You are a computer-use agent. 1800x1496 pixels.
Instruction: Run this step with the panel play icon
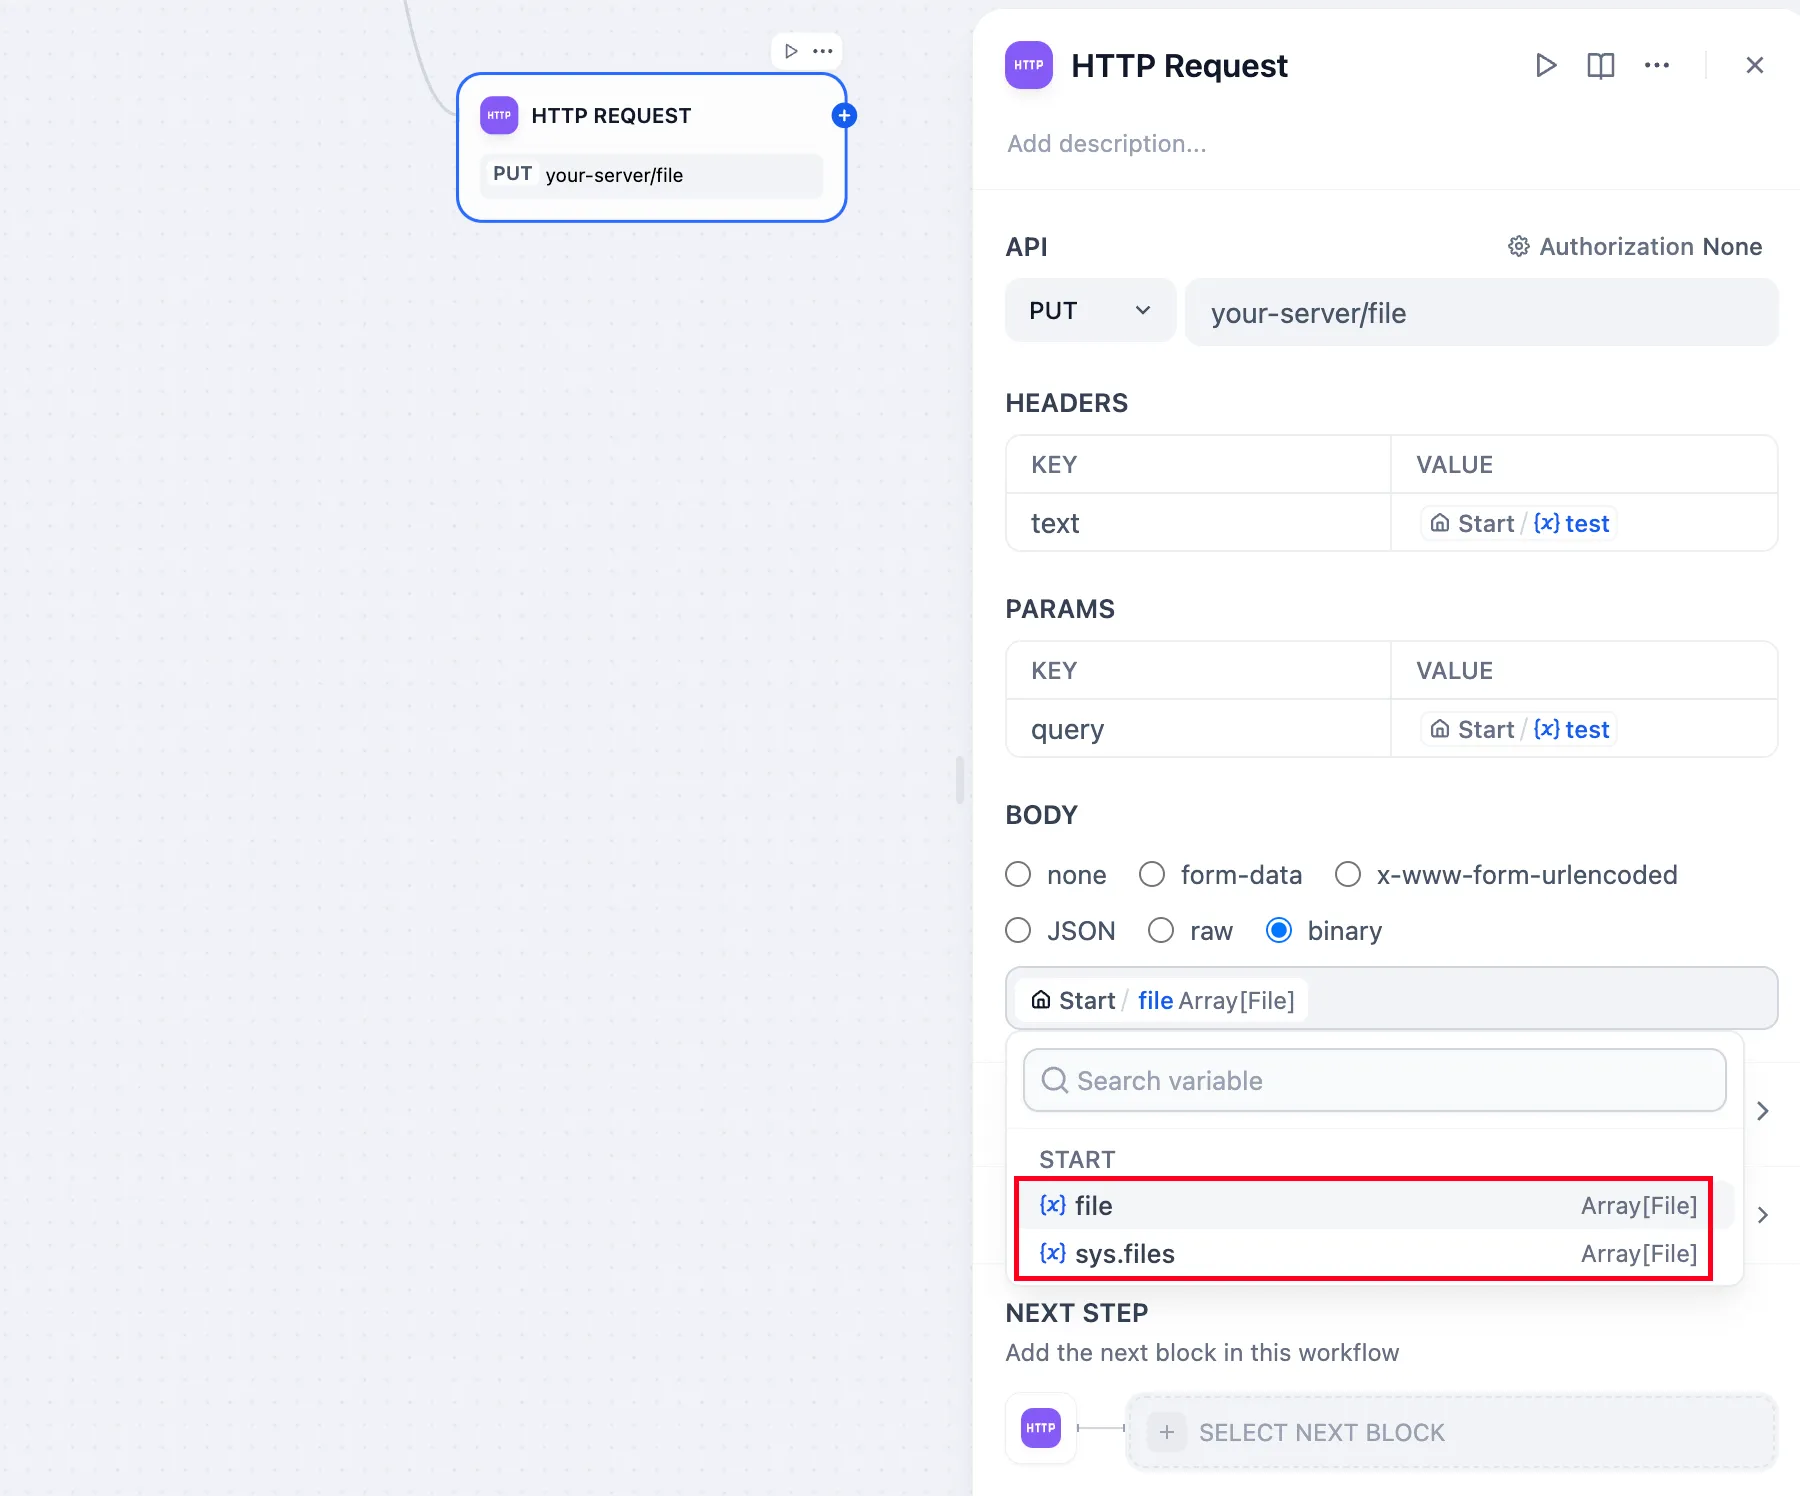[x=1545, y=66]
